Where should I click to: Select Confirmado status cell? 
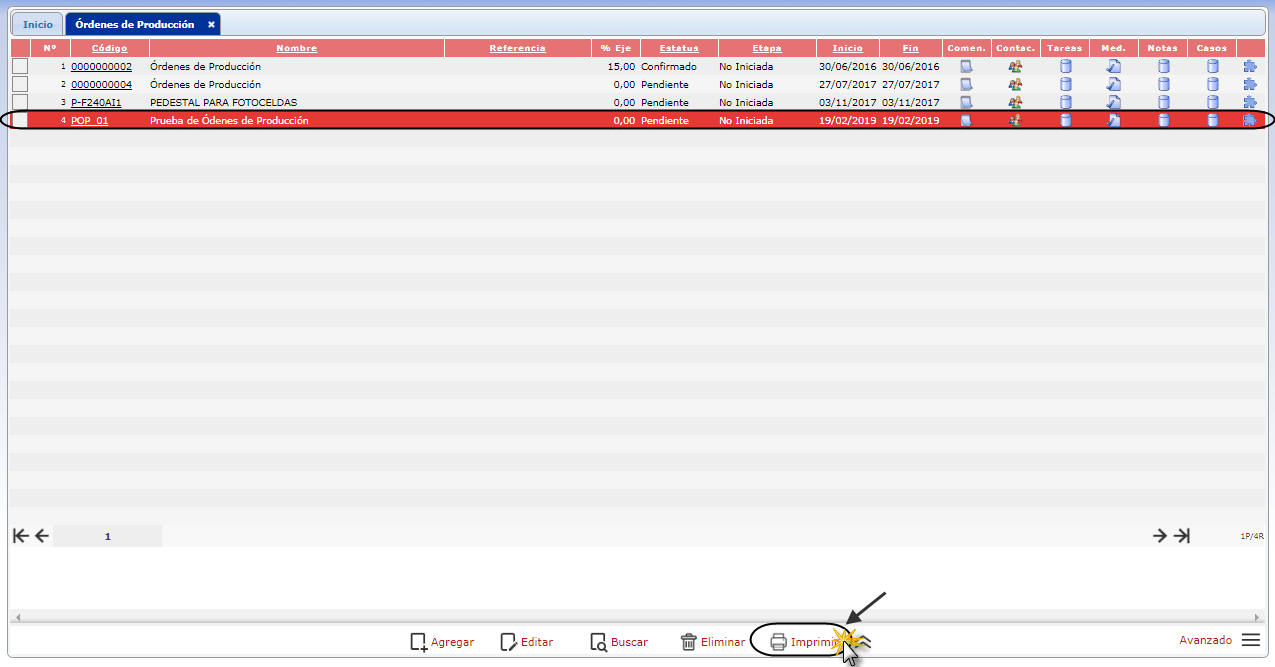coord(669,67)
